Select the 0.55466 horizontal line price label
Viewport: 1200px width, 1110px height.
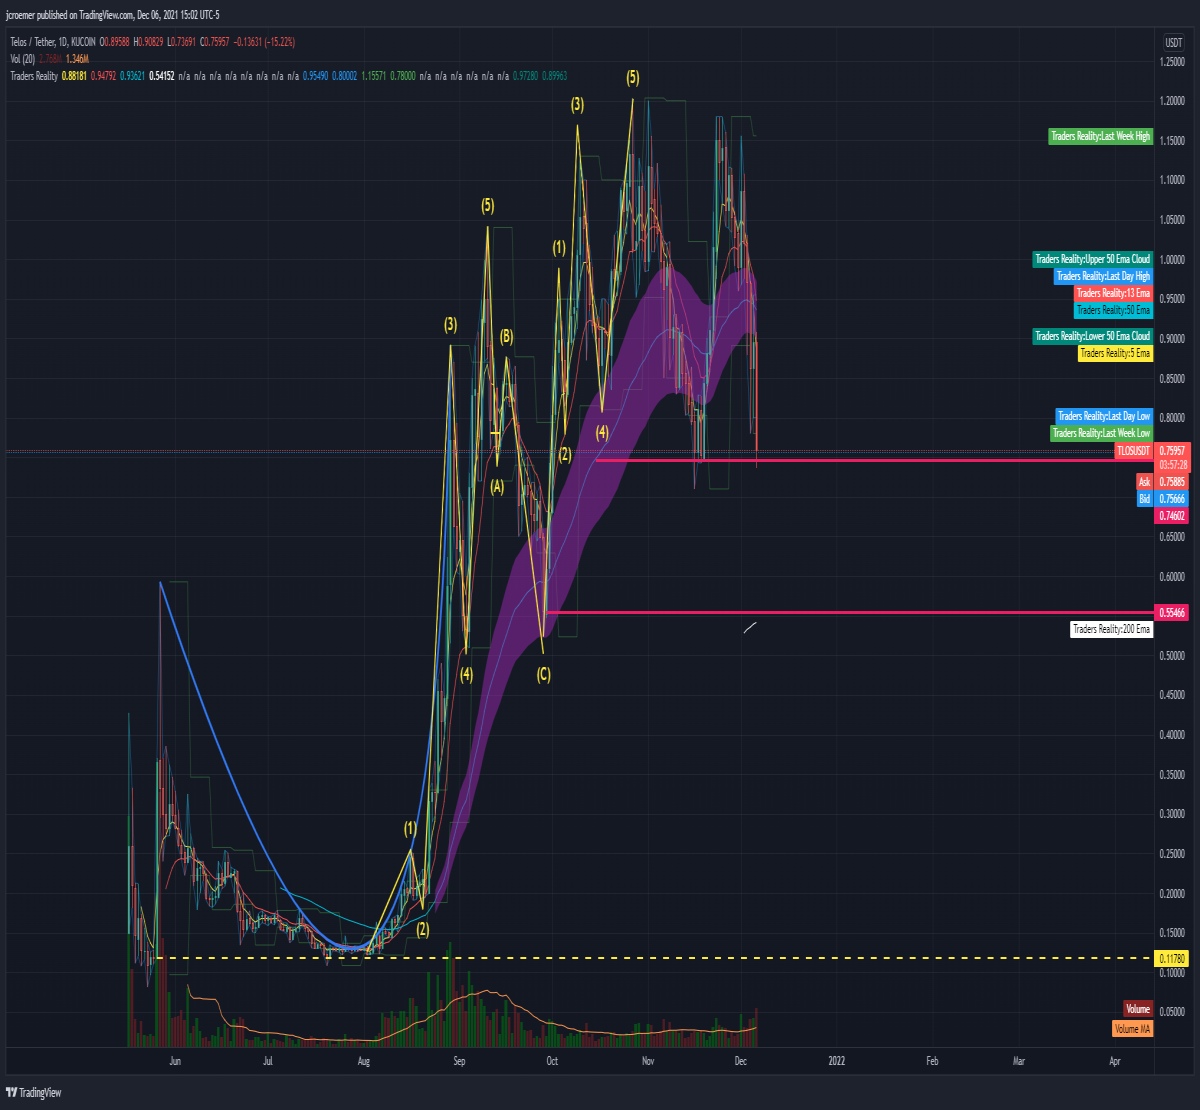(x=1172, y=612)
